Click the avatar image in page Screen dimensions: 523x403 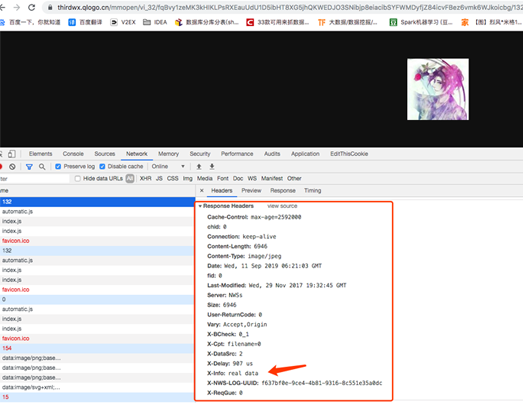(438, 89)
